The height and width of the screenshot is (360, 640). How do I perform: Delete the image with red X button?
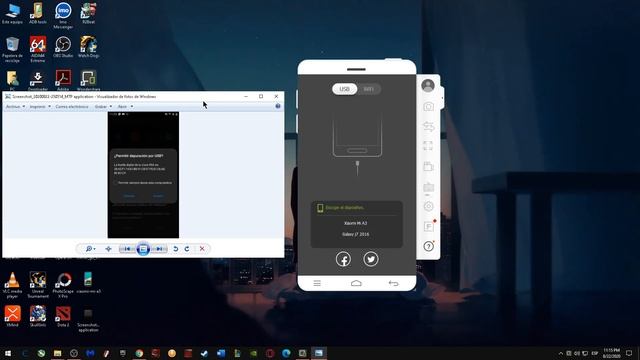tap(202, 249)
